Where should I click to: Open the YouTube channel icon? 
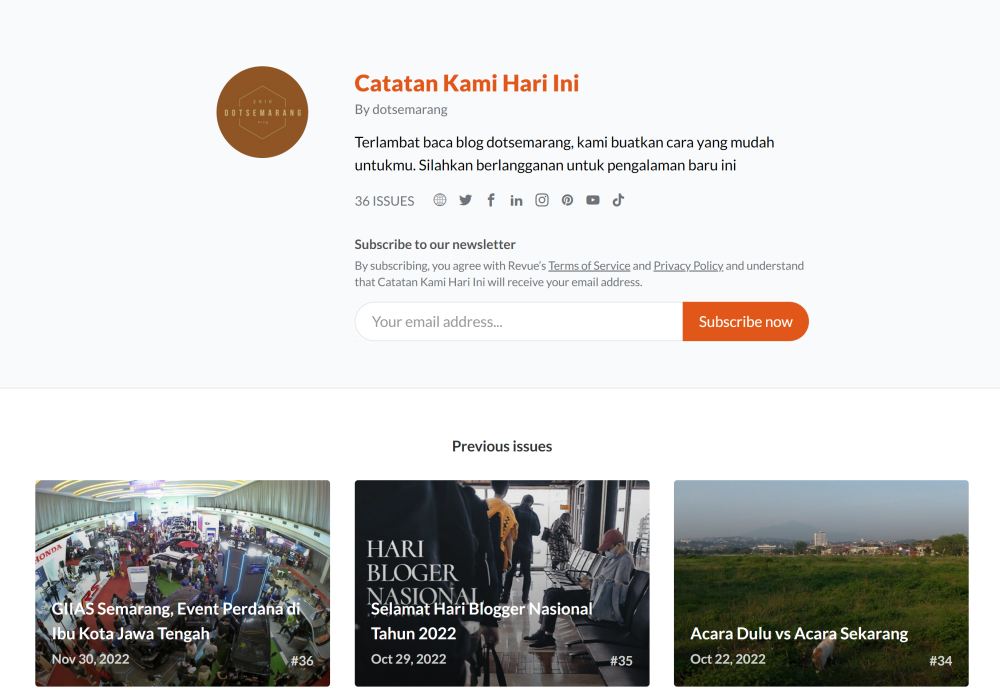(592, 200)
